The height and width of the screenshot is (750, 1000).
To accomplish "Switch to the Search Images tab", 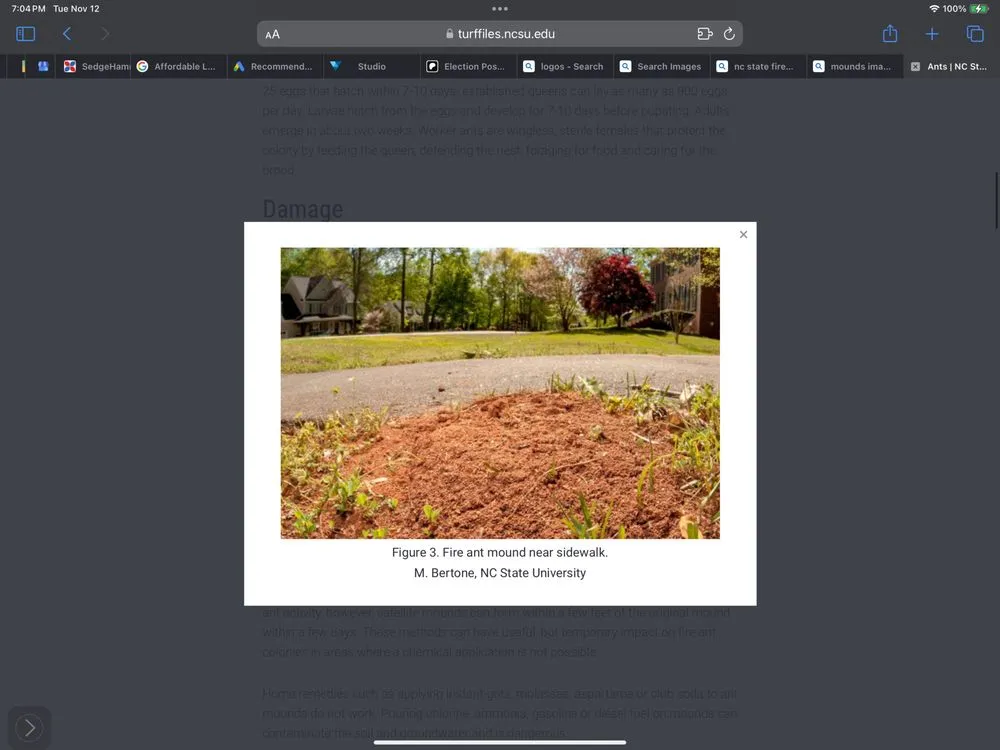I will pos(662,66).
